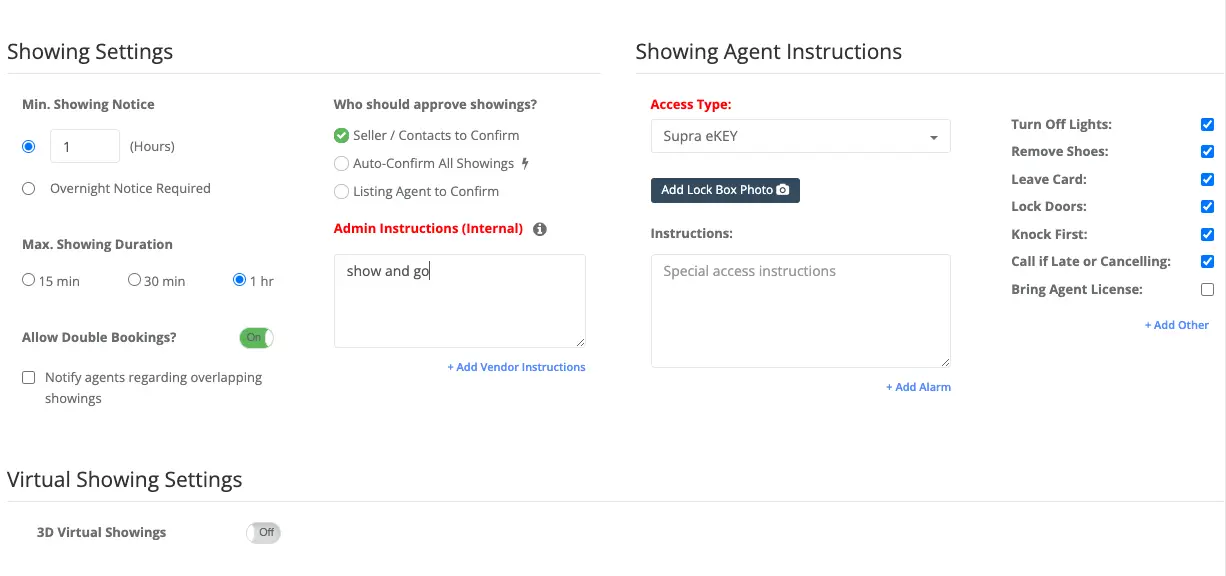Screen dimensions: 1226x576
Task: Click the Add Vendor Instructions link
Action: coord(516,367)
